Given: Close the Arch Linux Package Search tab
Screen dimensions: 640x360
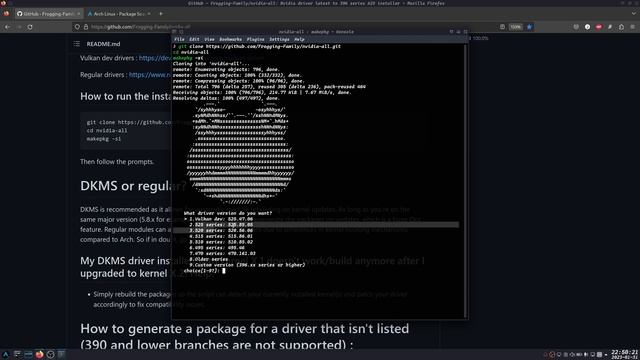Looking at the screenshot, I should tap(149, 13).
